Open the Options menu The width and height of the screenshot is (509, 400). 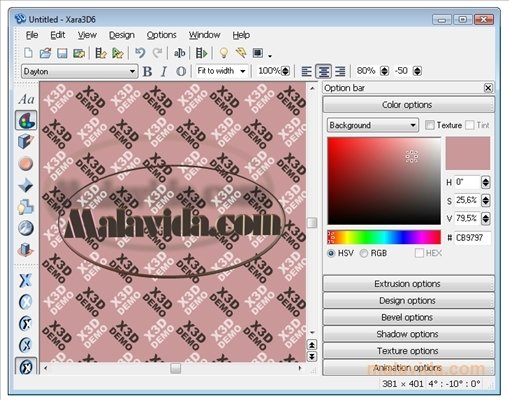click(x=161, y=35)
